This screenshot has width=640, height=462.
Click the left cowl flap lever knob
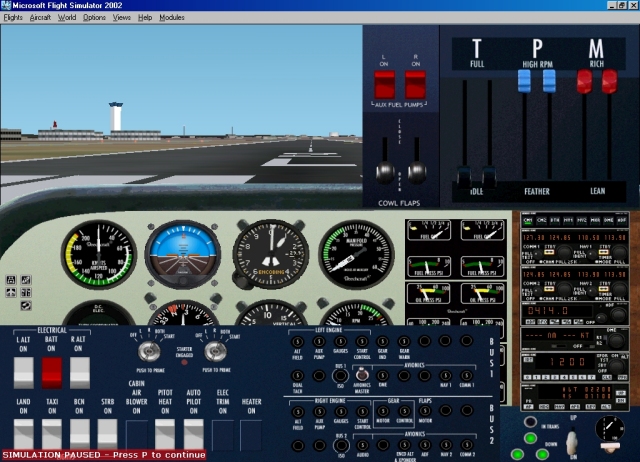pos(385,172)
